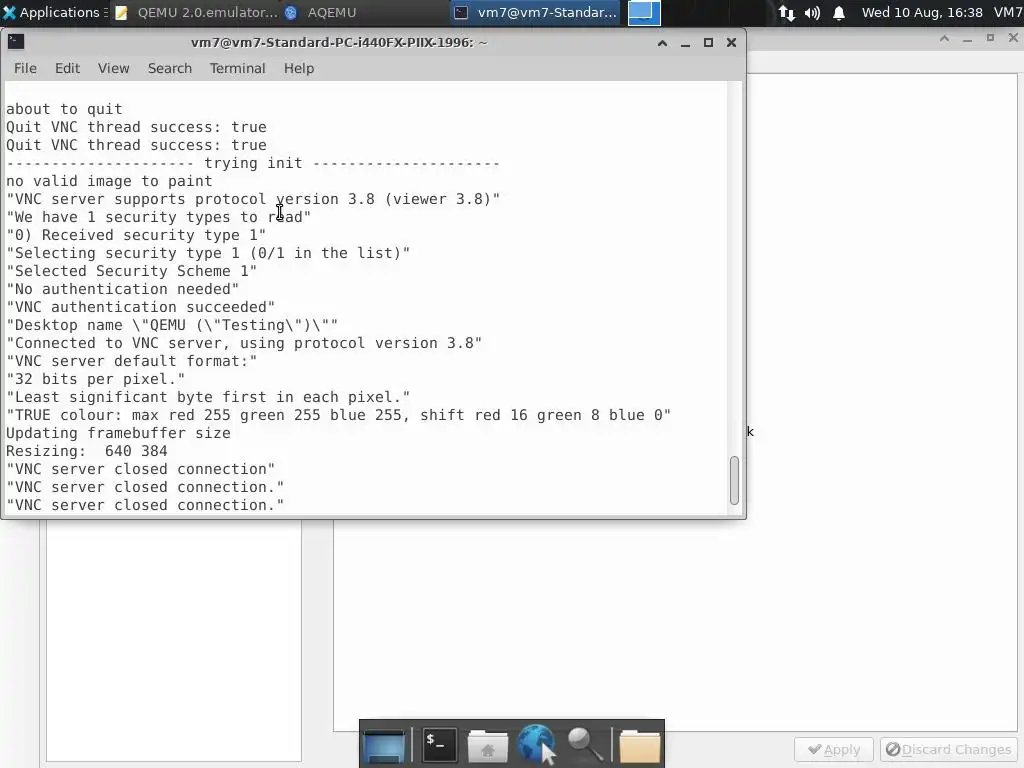The width and height of the screenshot is (1024, 768).
Task: Click the "0) Received security type 1" line
Action: tap(136, 235)
